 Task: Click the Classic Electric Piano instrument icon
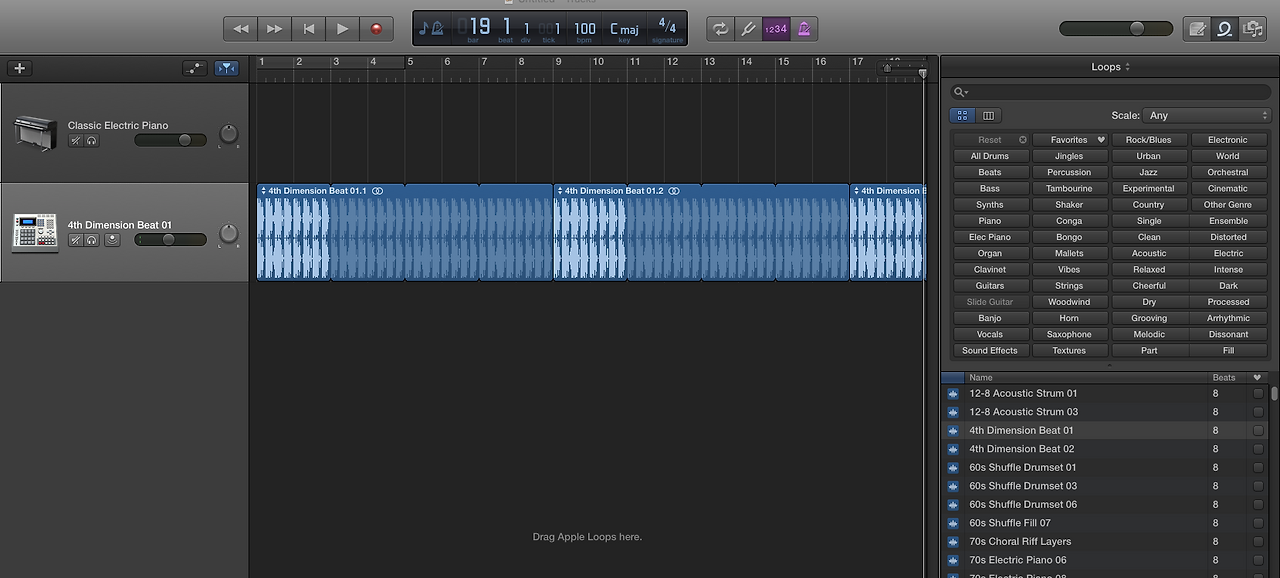(34, 132)
